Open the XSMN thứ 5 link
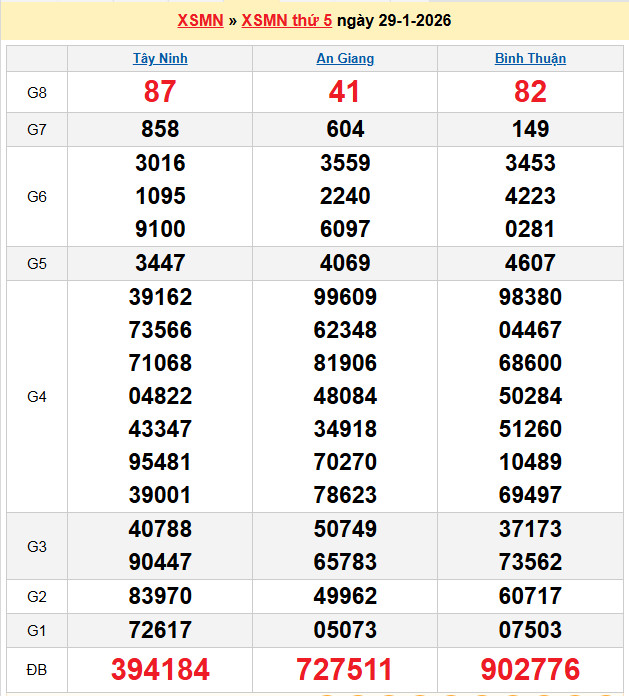629x696 pixels. pos(286,20)
